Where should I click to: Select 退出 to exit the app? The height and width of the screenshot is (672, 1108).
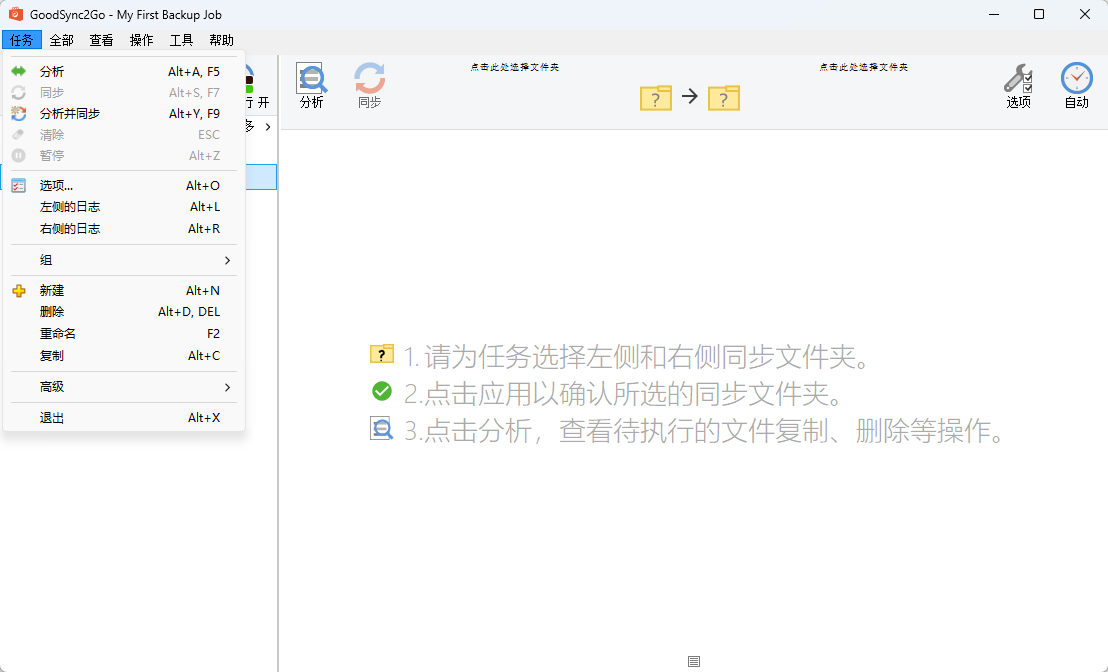(124, 418)
